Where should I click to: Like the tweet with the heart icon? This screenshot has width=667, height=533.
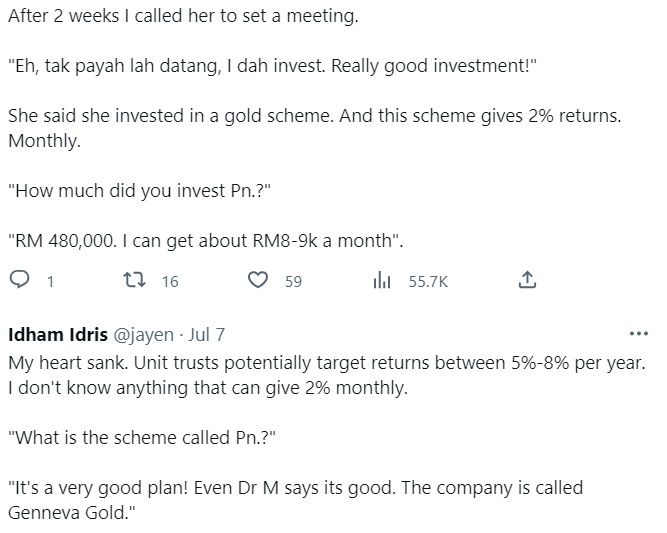click(258, 281)
